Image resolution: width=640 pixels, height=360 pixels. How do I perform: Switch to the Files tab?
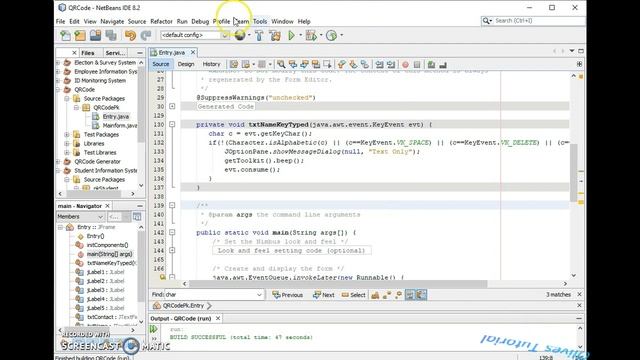pos(88,53)
